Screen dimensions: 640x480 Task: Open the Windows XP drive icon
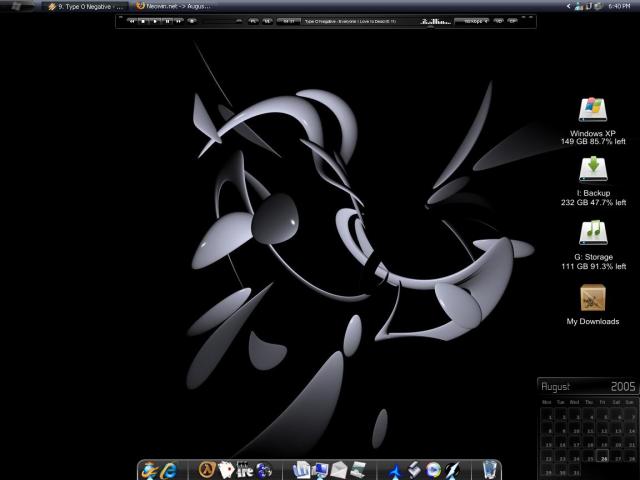pyautogui.click(x=593, y=109)
